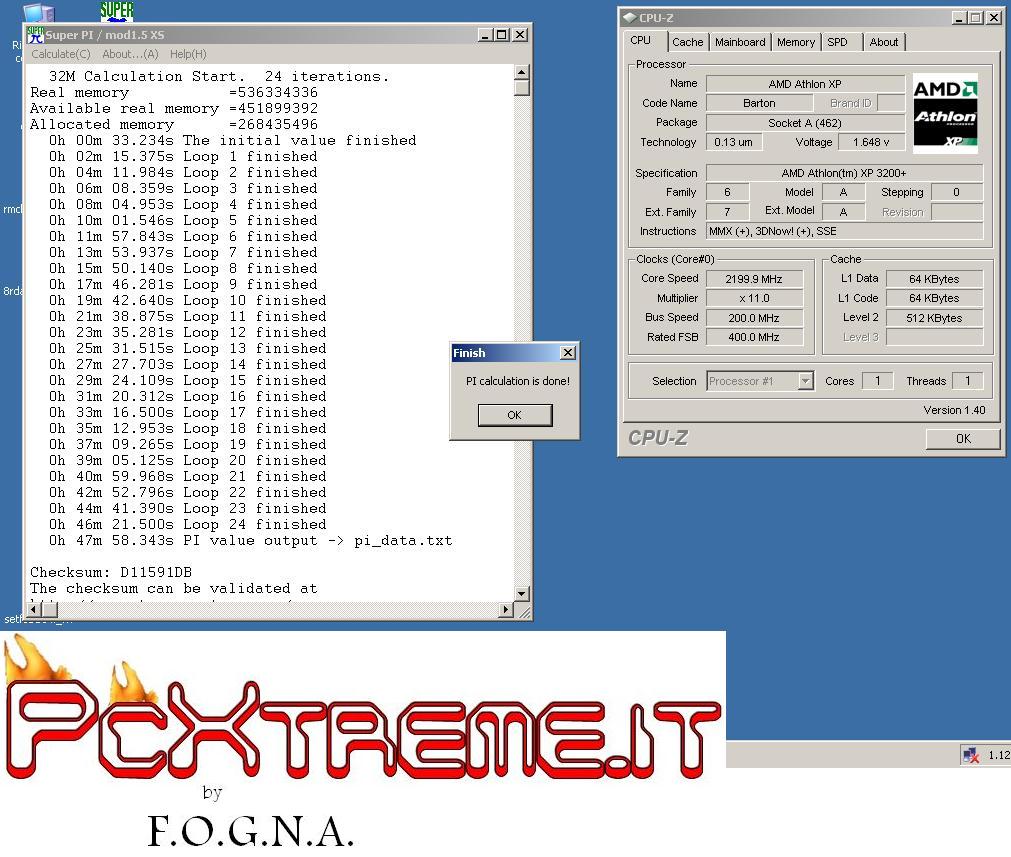Click the Multiplier value x 11.0
The width and height of the screenshot is (1011, 857).
pos(754,299)
